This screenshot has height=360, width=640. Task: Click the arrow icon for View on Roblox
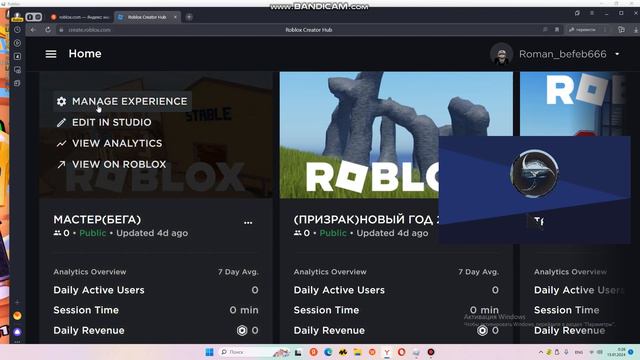61,164
